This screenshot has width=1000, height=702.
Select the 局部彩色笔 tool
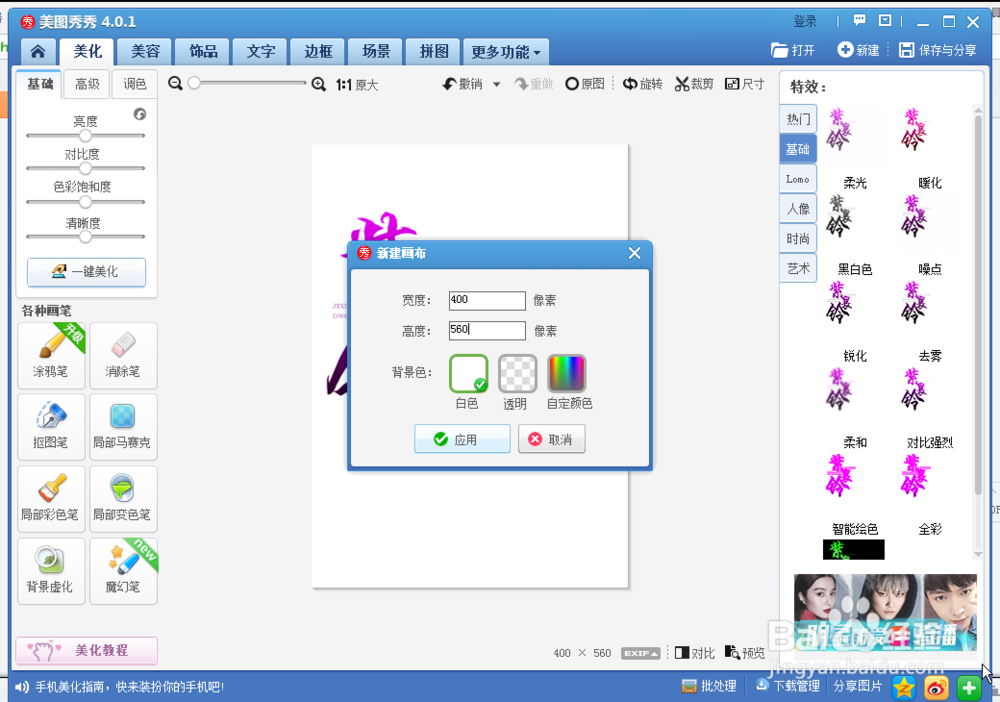click(51, 499)
